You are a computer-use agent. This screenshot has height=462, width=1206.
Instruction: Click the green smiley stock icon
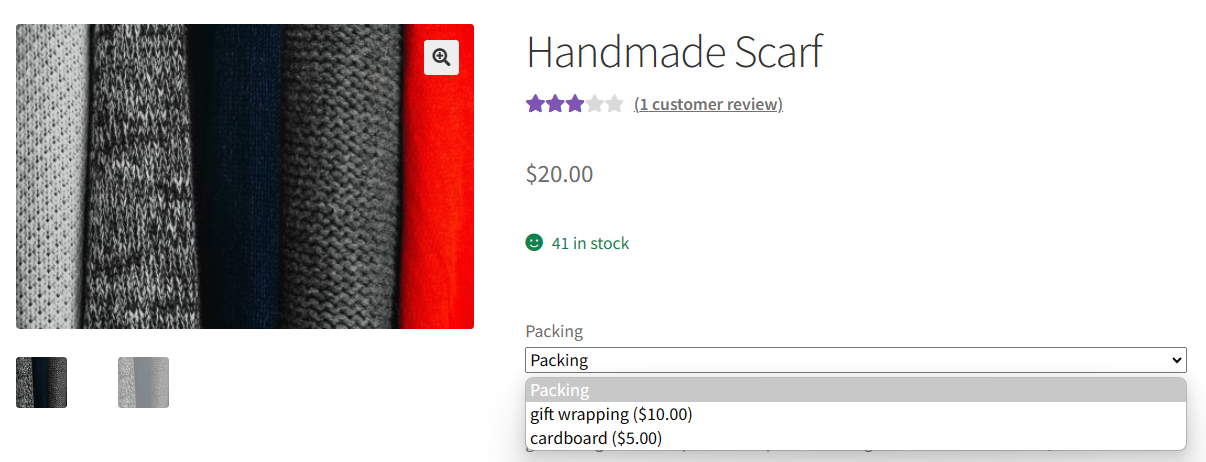pos(534,242)
